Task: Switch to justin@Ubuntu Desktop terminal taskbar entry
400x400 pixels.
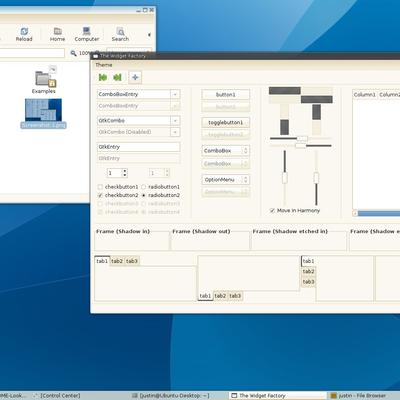Action: click(171, 396)
